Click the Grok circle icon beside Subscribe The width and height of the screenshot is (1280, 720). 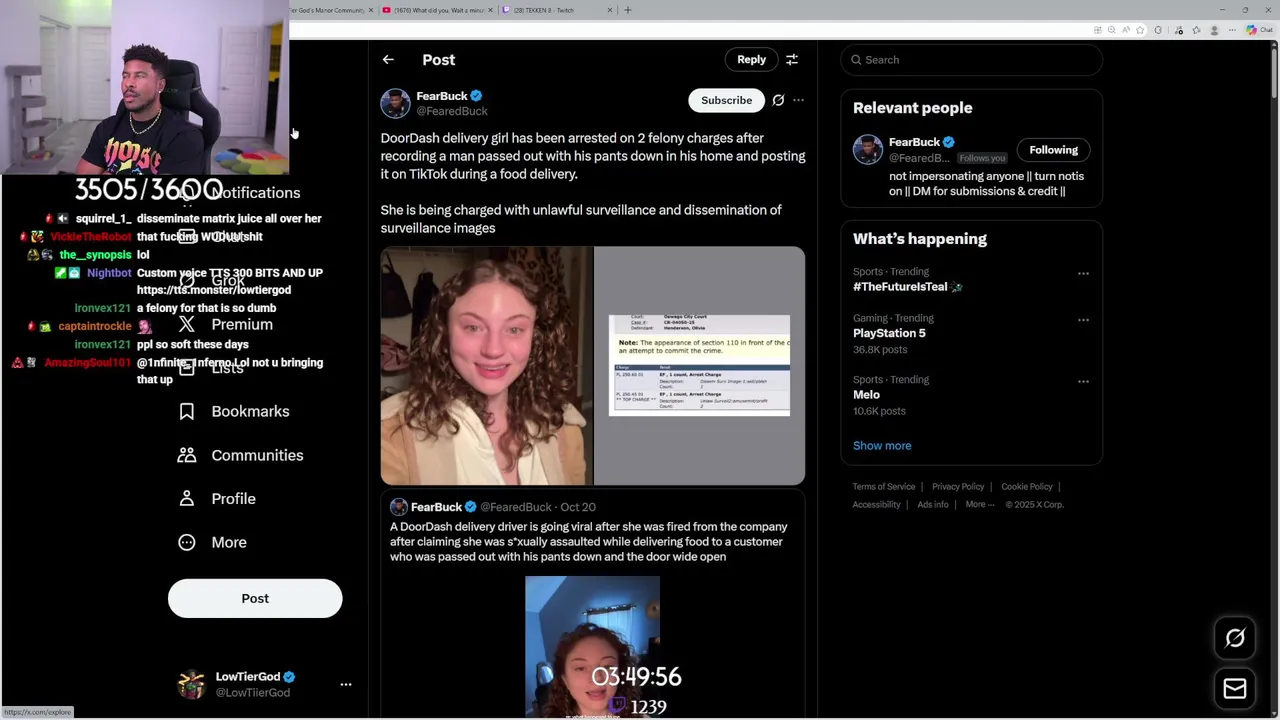pos(778,100)
